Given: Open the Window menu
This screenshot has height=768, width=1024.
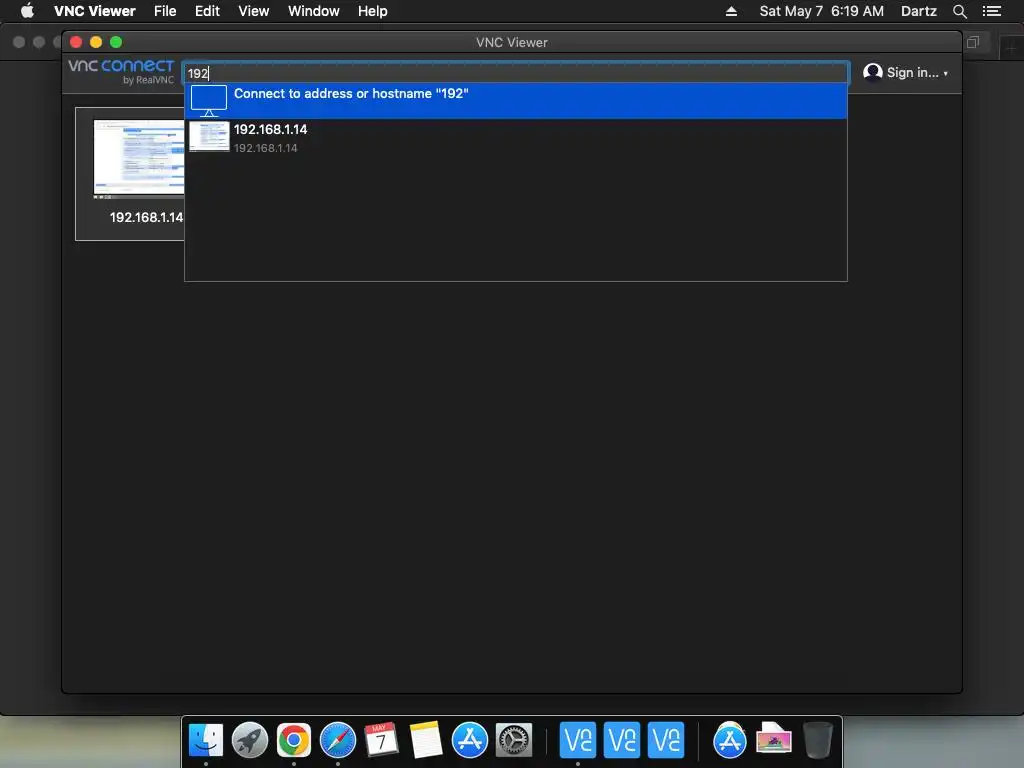Looking at the screenshot, I should [313, 11].
